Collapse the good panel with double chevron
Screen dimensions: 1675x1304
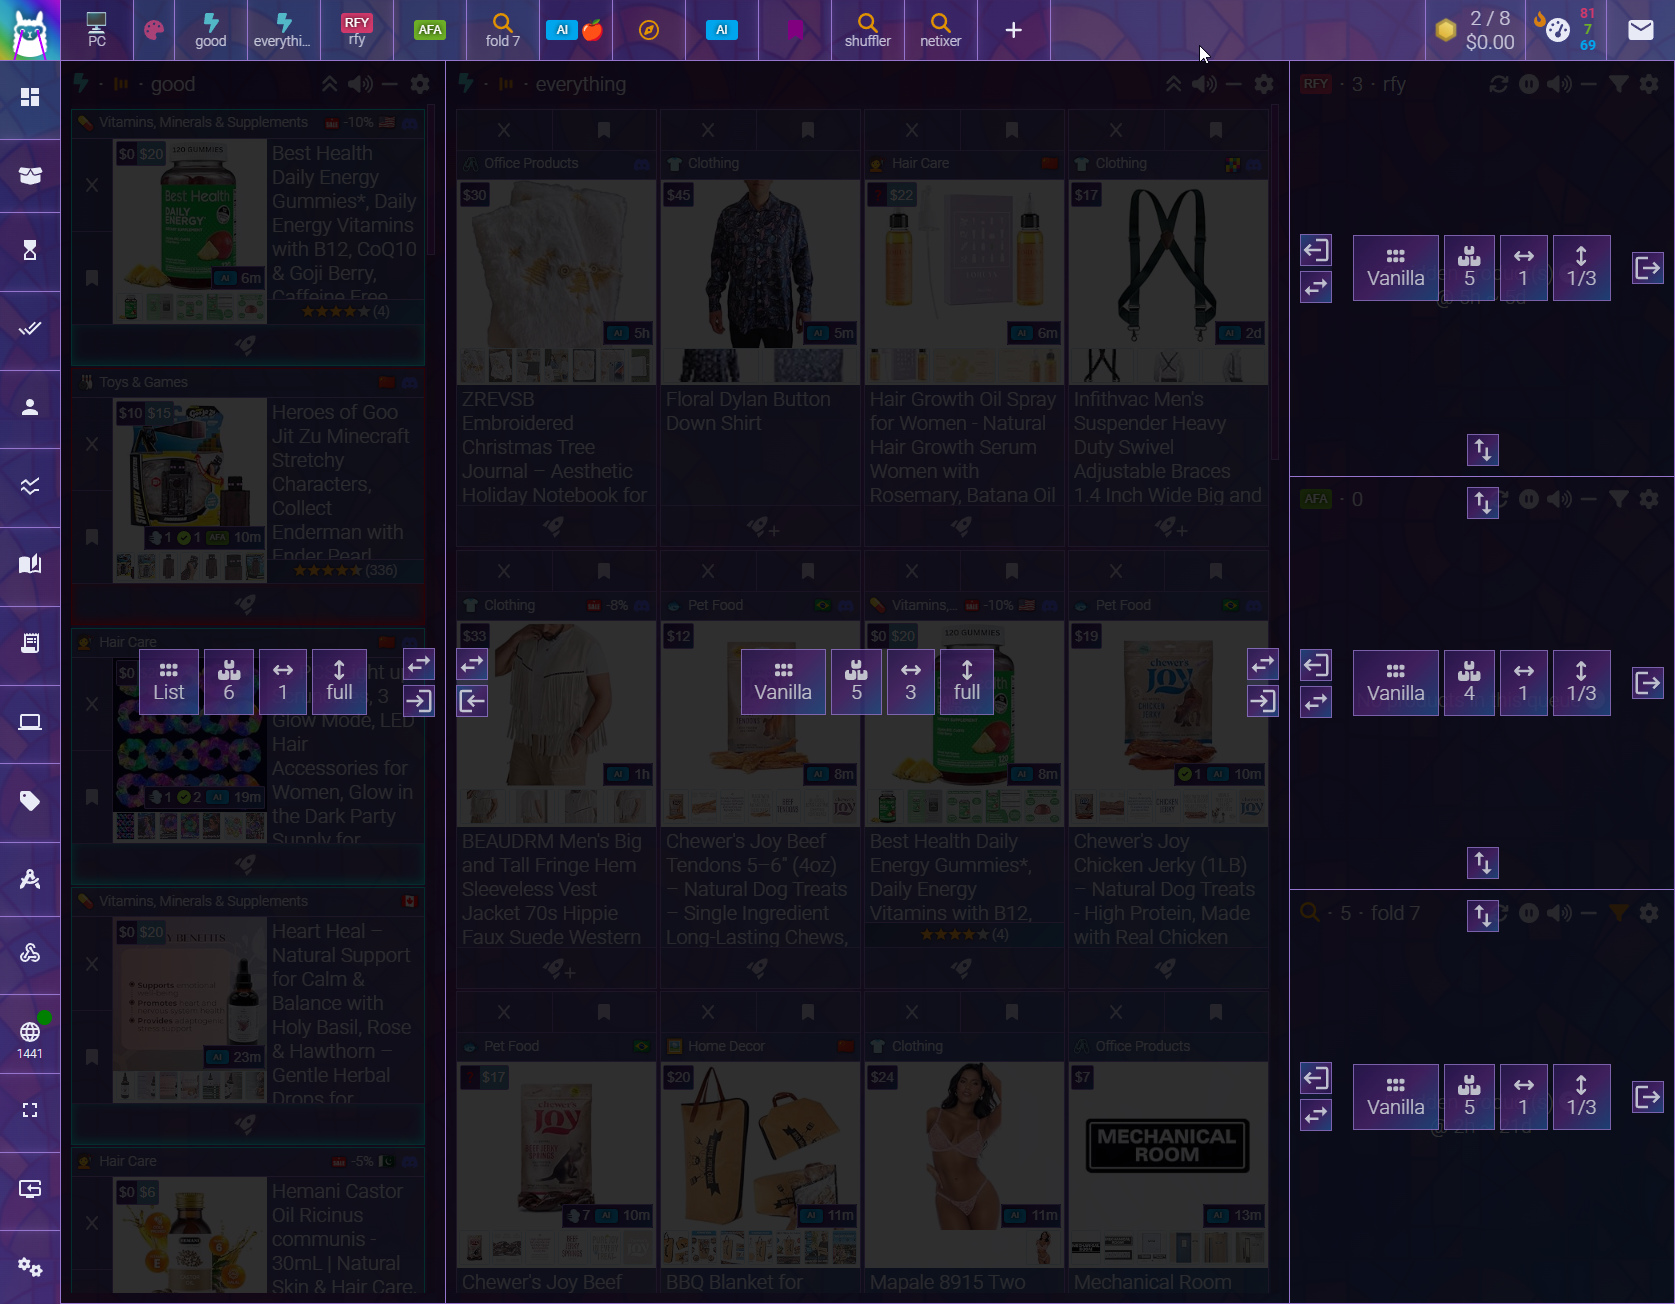[x=330, y=84]
